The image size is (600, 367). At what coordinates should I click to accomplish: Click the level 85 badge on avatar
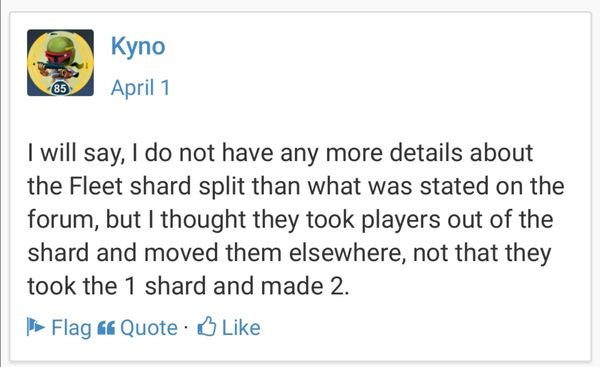tap(60, 89)
